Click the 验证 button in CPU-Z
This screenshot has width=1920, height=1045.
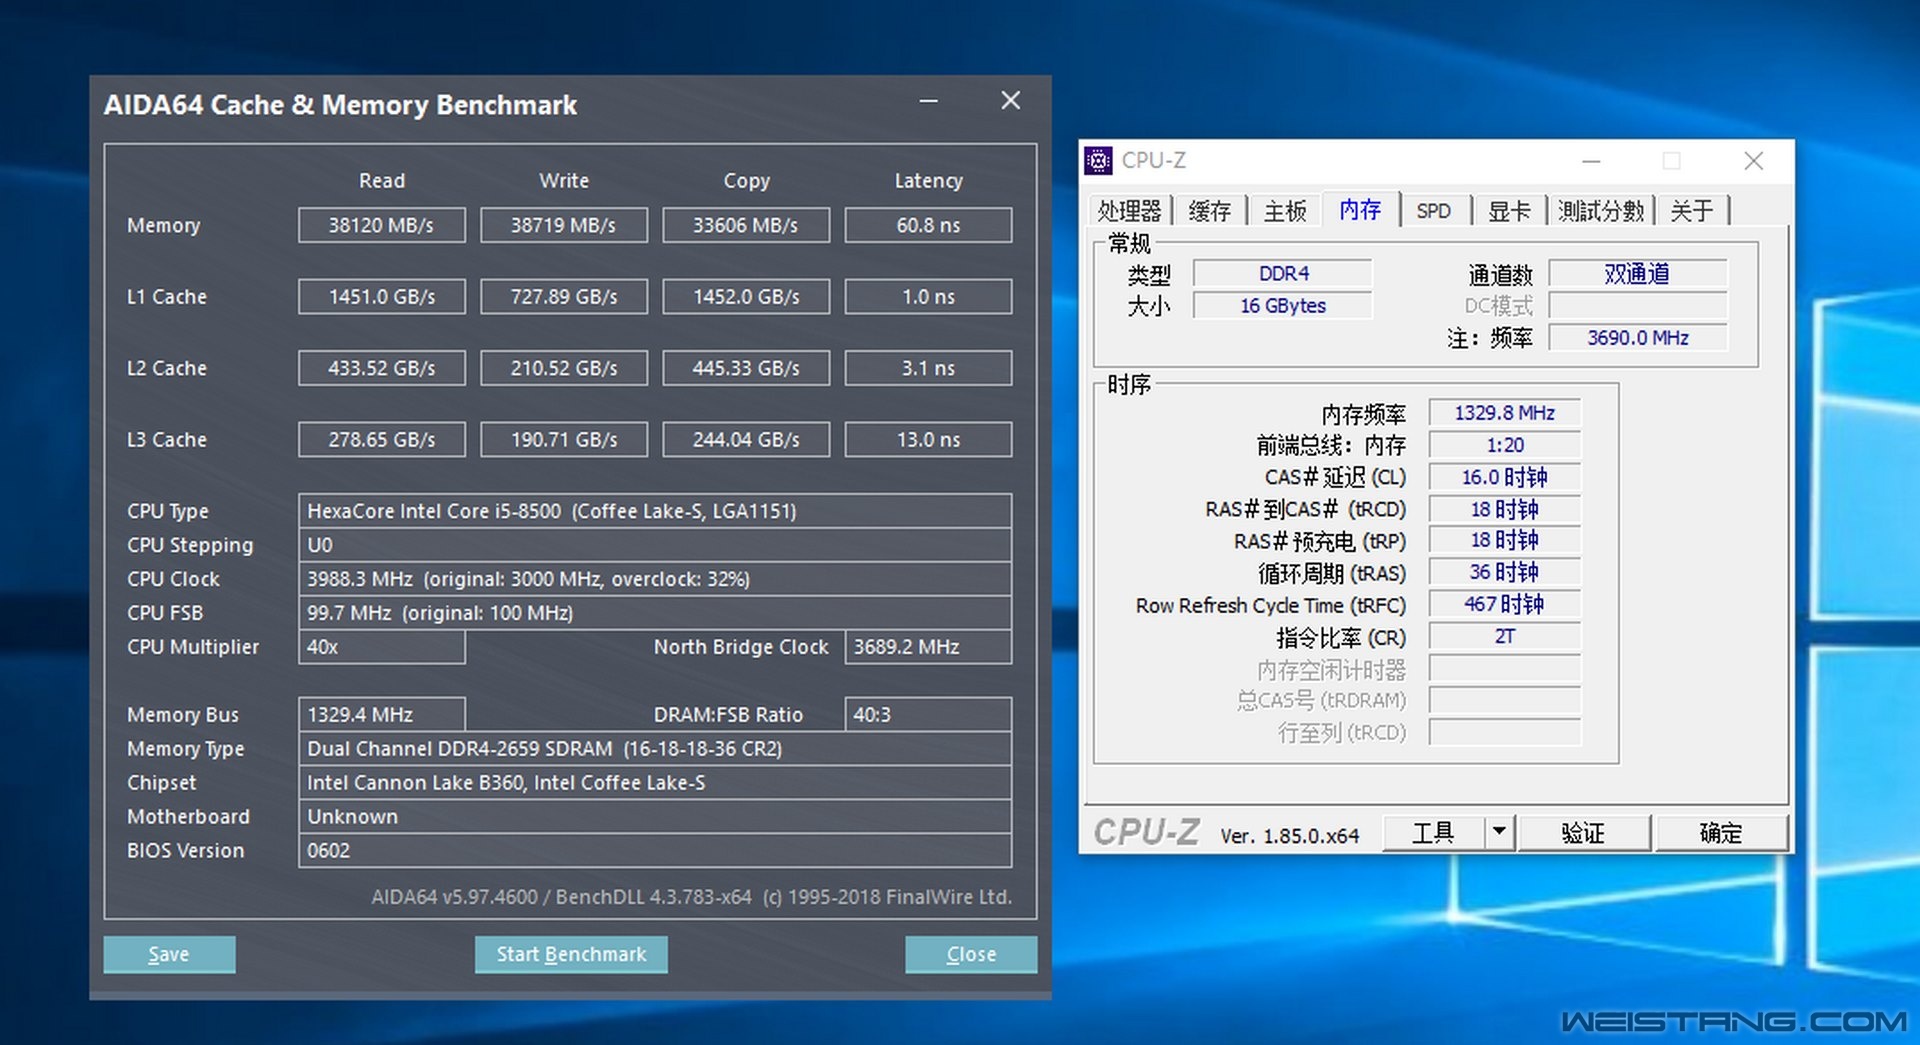point(1583,833)
